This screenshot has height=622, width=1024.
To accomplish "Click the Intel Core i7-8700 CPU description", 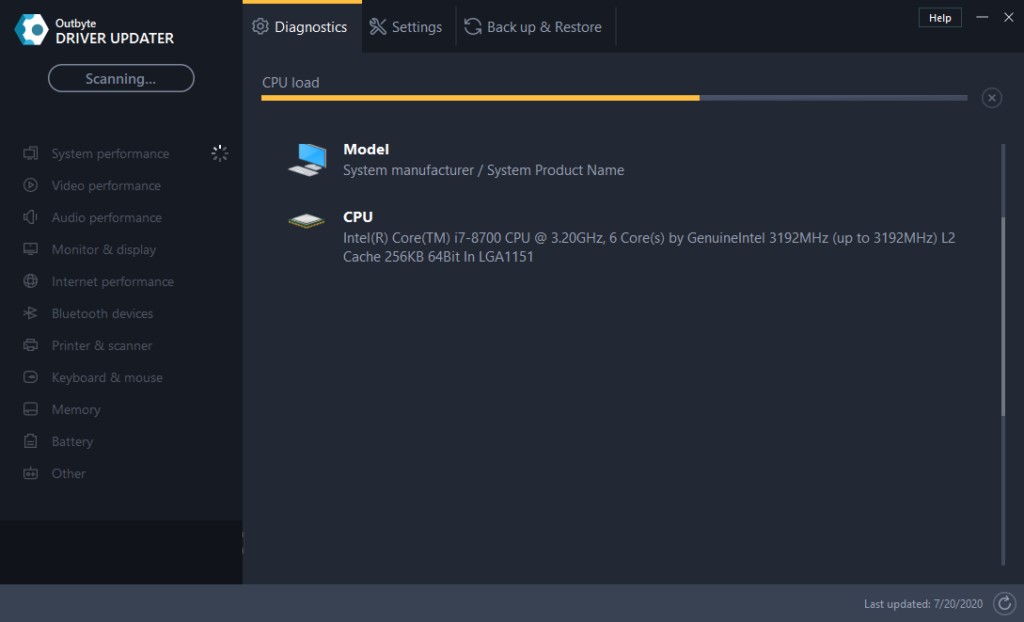I will (649, 247).
